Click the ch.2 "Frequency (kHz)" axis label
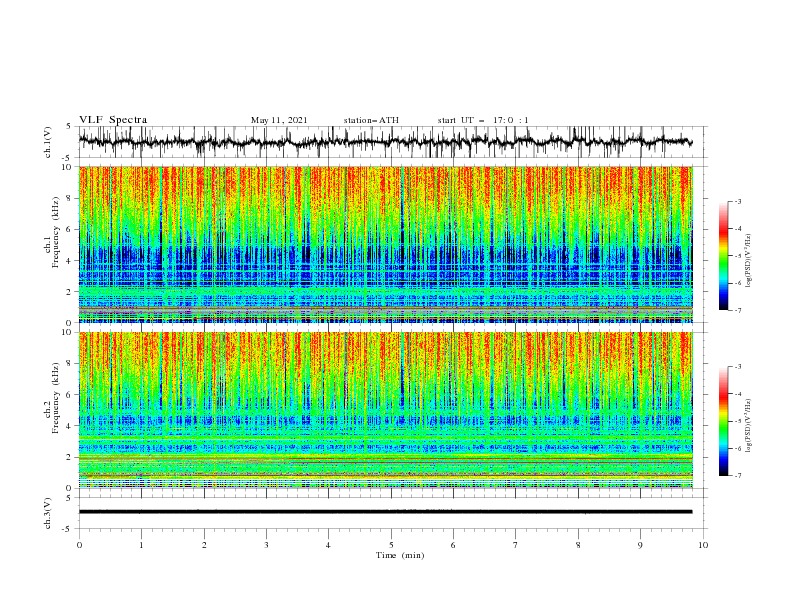 pos(55,398)
